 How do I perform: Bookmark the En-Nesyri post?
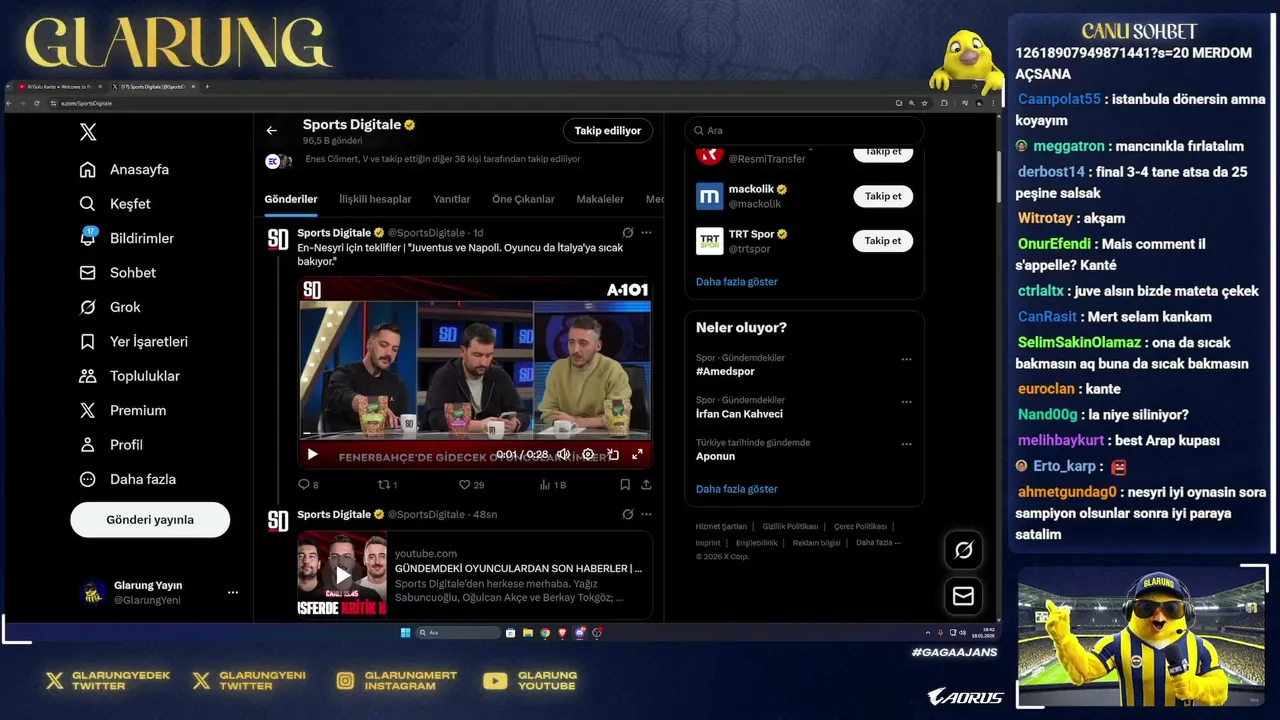tap(625, 484)
